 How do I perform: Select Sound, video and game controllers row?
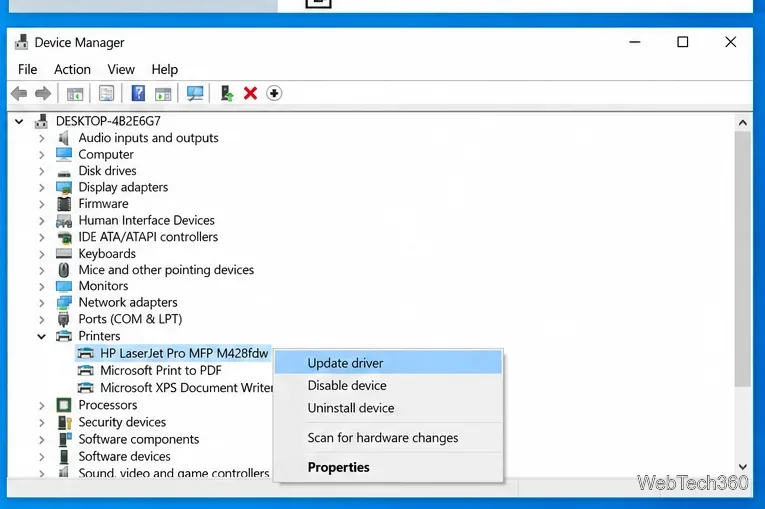(174, 472)
